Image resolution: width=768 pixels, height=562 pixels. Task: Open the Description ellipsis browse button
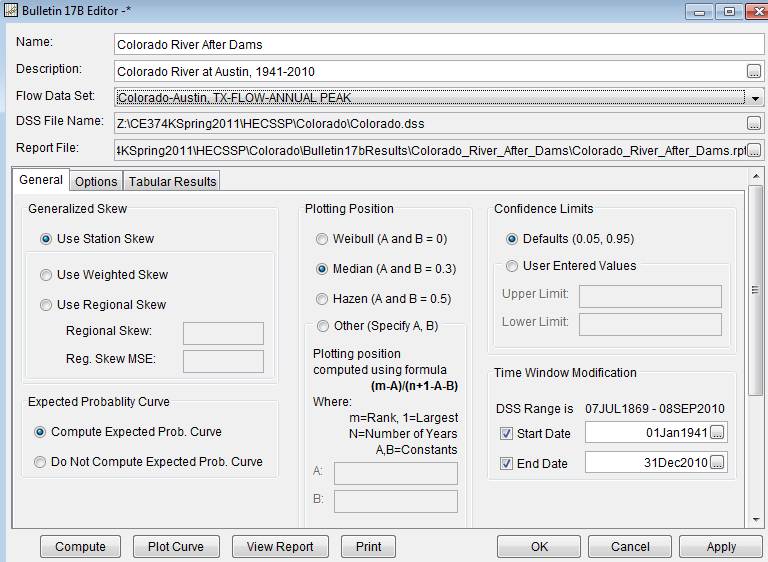coord(754,72)
